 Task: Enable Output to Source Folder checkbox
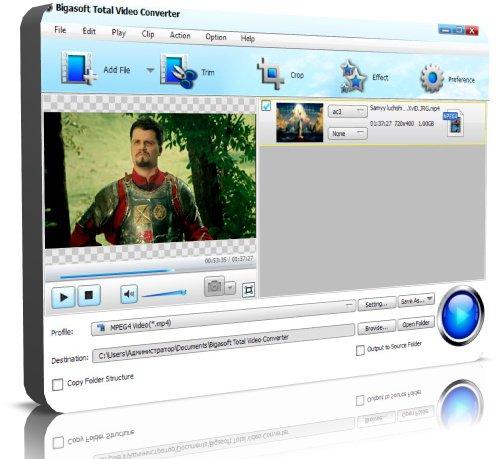(360, 350)
